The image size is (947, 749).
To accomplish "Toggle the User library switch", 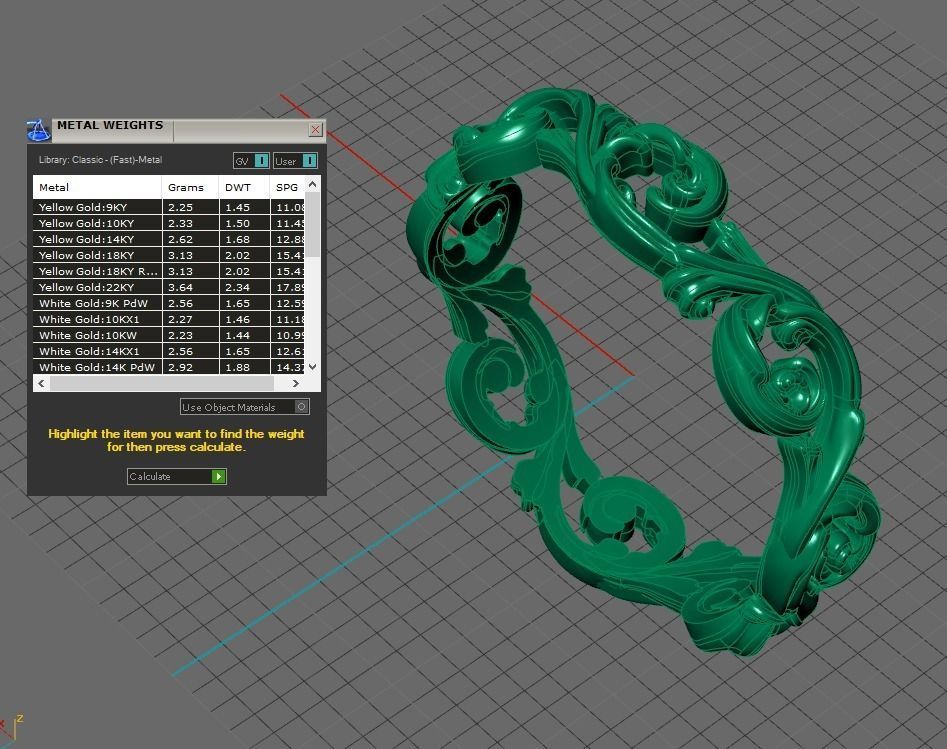I will [295, 161].
